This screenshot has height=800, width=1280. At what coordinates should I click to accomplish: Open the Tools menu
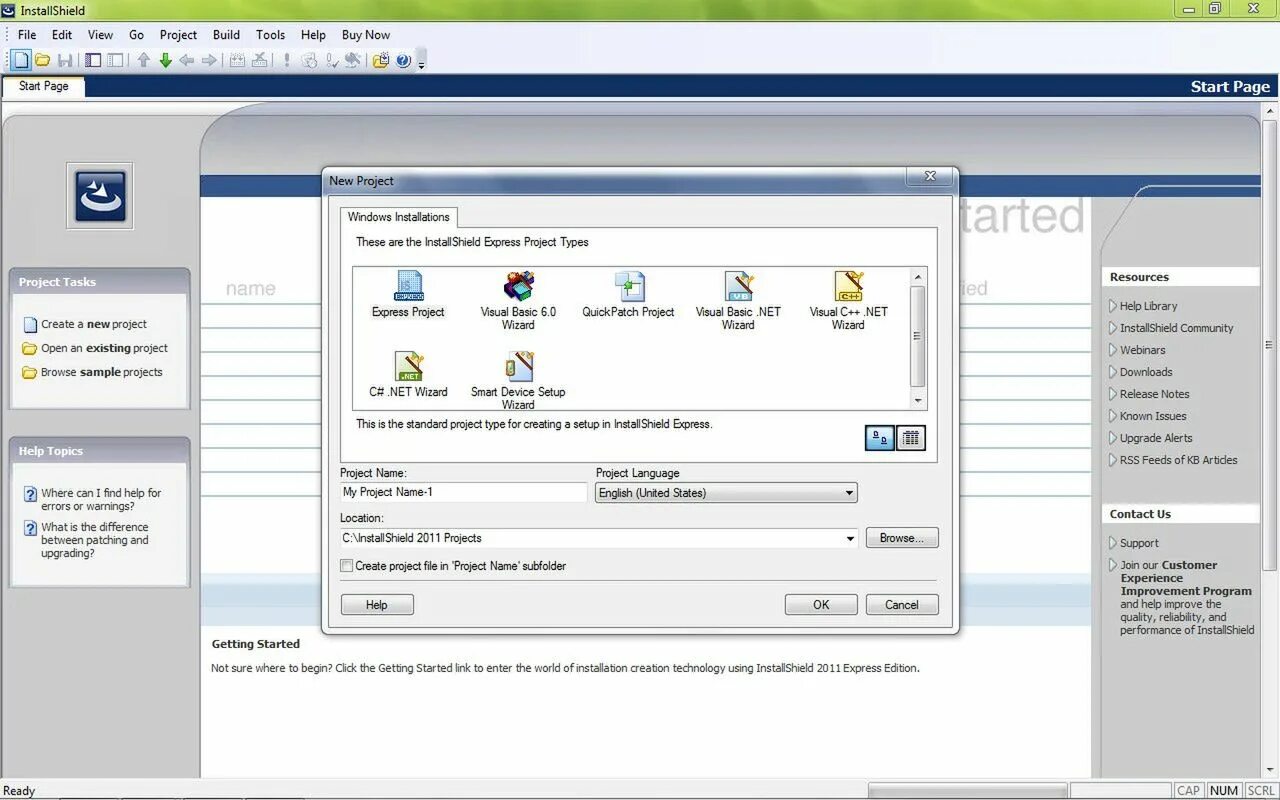click(270, 34)
